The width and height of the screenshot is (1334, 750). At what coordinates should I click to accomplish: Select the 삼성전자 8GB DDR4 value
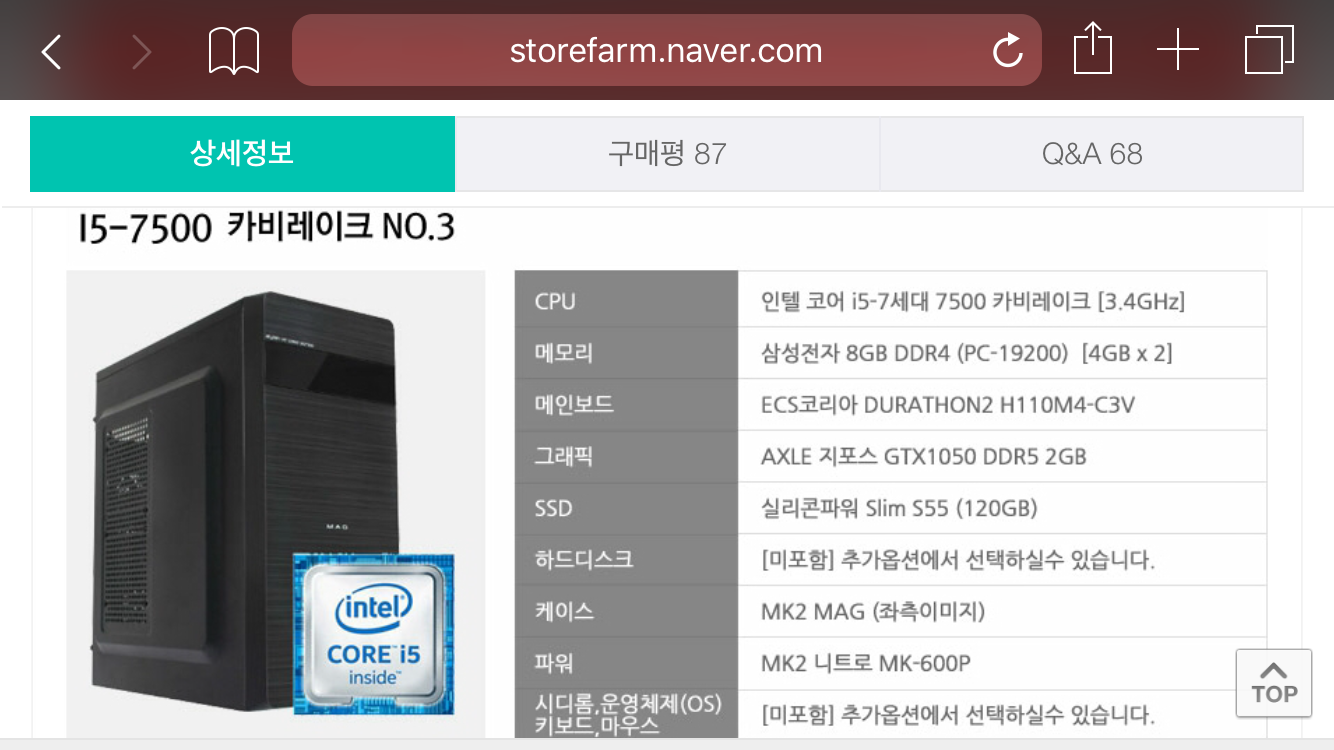tap(967, 352)
